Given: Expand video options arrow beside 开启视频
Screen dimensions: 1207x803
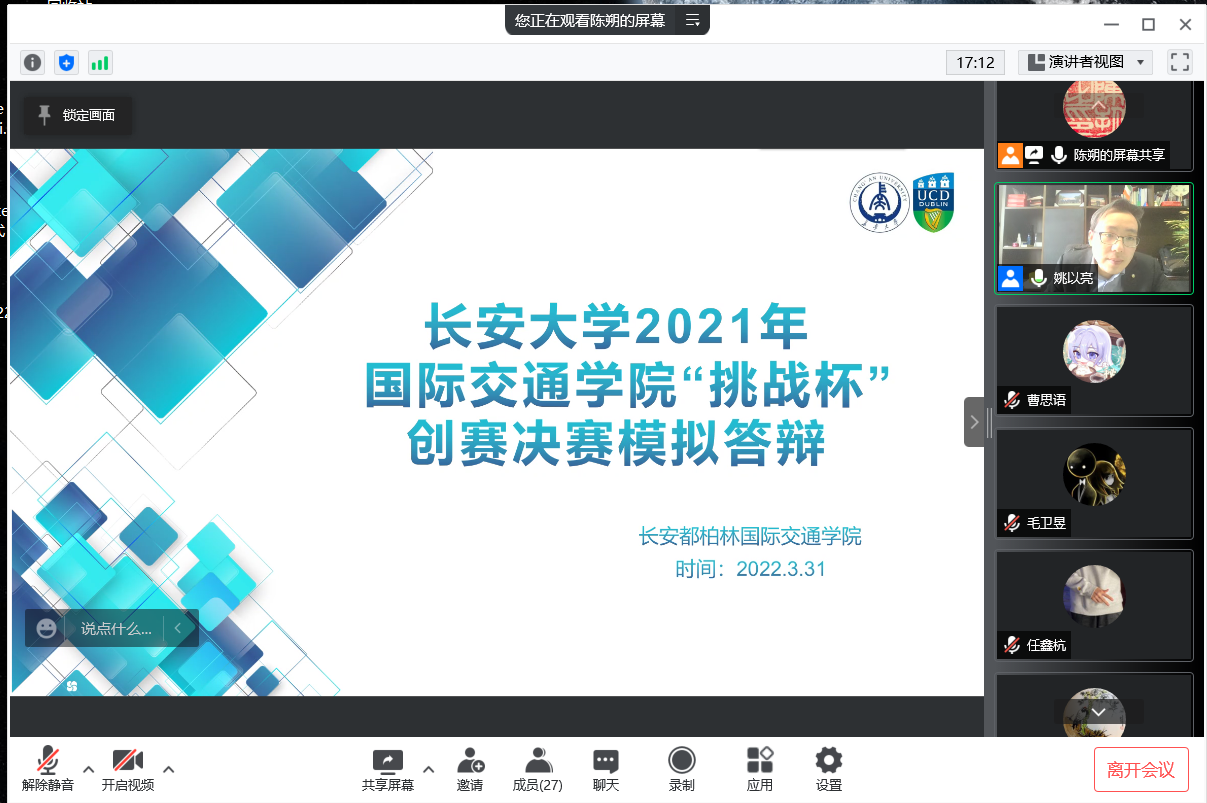Looking at the screenshot, I should 169,769.
